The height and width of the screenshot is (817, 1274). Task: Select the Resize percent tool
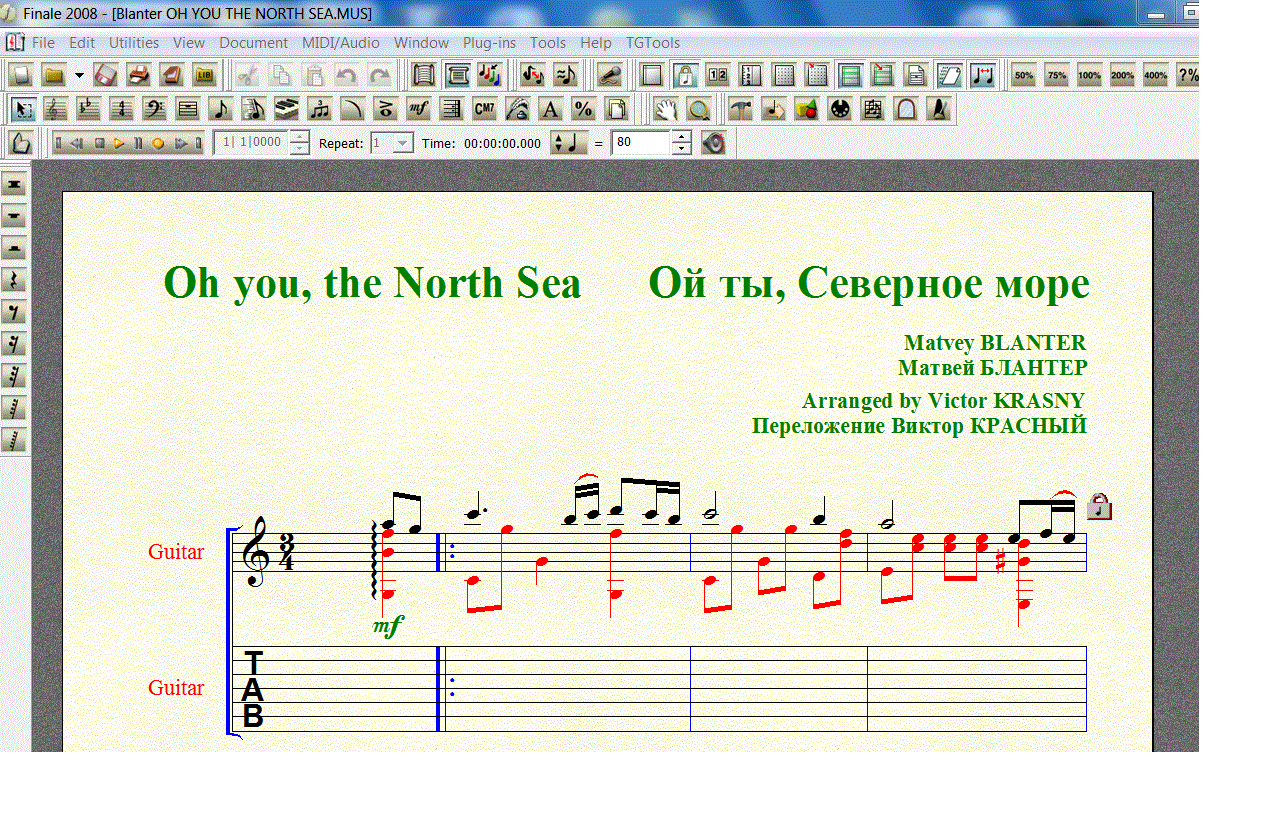(x=584, y=109)
